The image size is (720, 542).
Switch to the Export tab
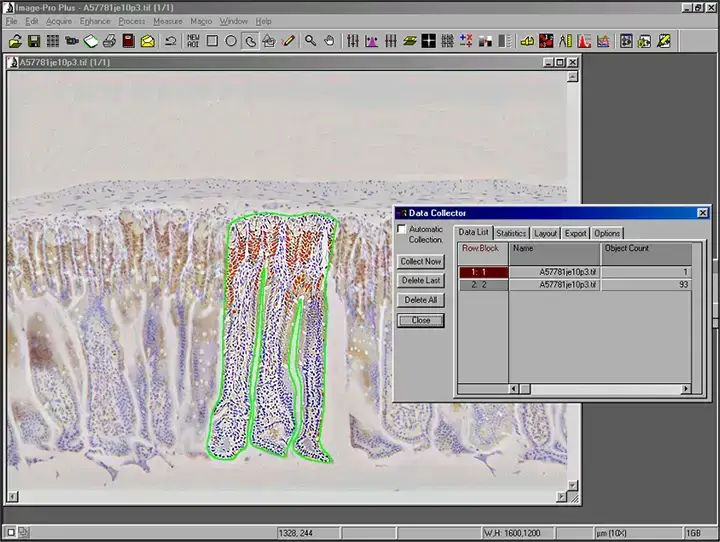[575, 233]
